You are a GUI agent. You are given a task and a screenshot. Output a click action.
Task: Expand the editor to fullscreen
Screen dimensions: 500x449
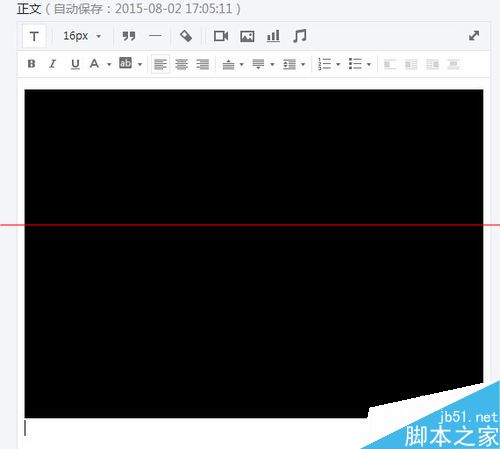(x=474, y=36)
